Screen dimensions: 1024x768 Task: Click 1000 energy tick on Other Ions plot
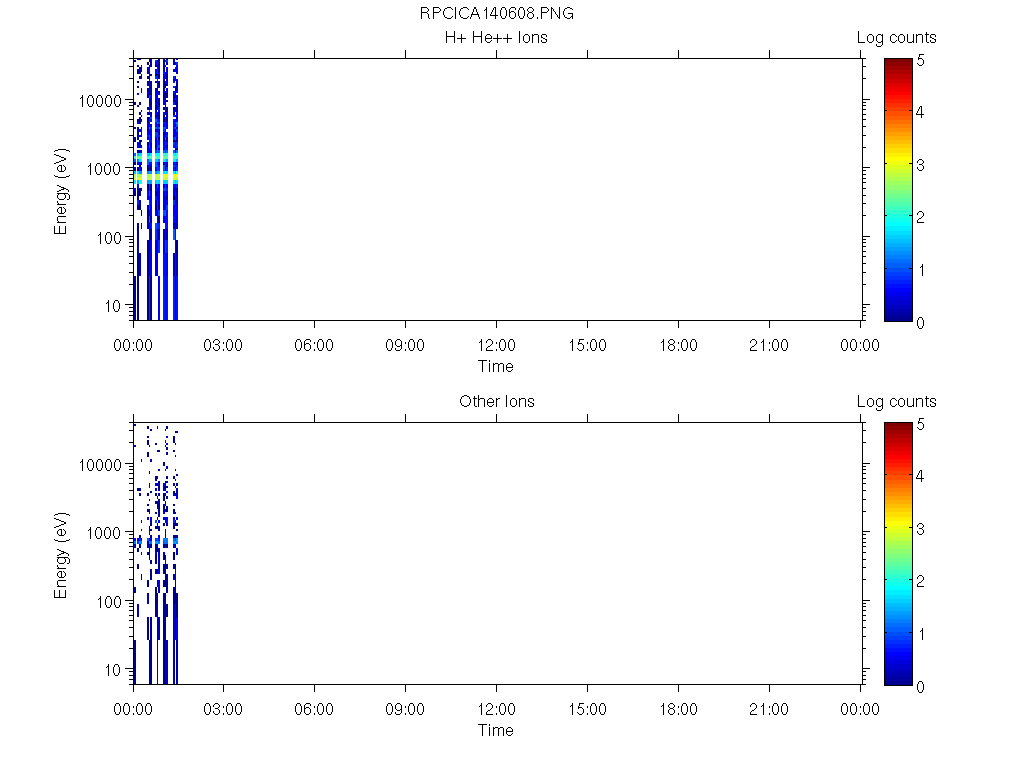pyautogui.click(x=104, y=533)
